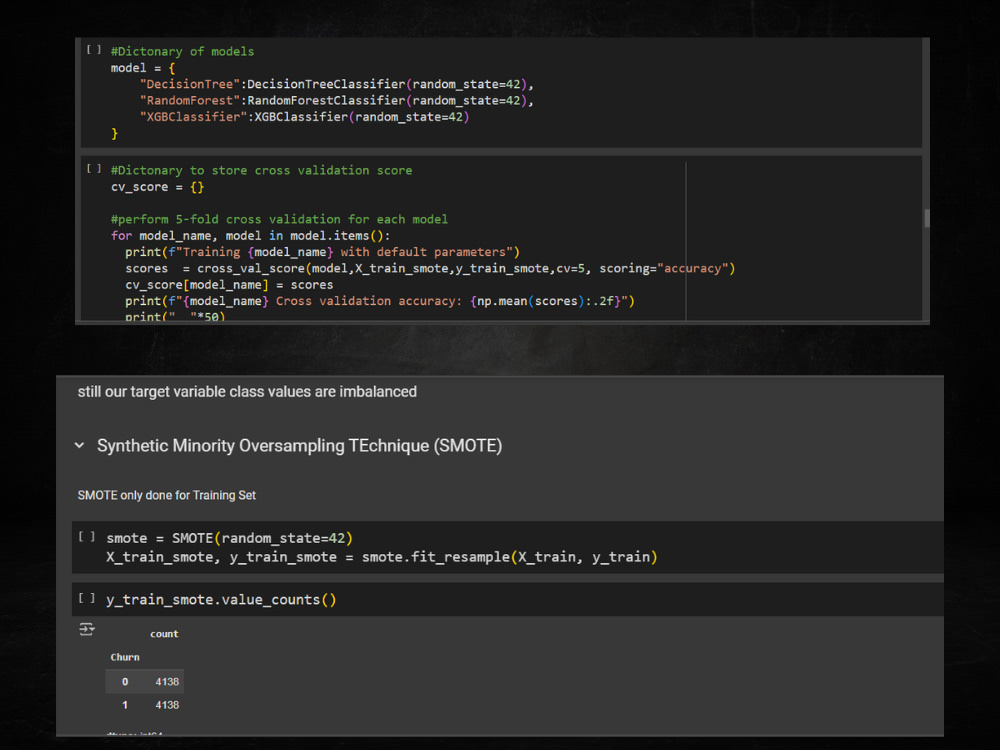The image size is (1000, 750).
Task: Click the print 'Cross validation accuracy' line
Action: click(x=379, y=301)
